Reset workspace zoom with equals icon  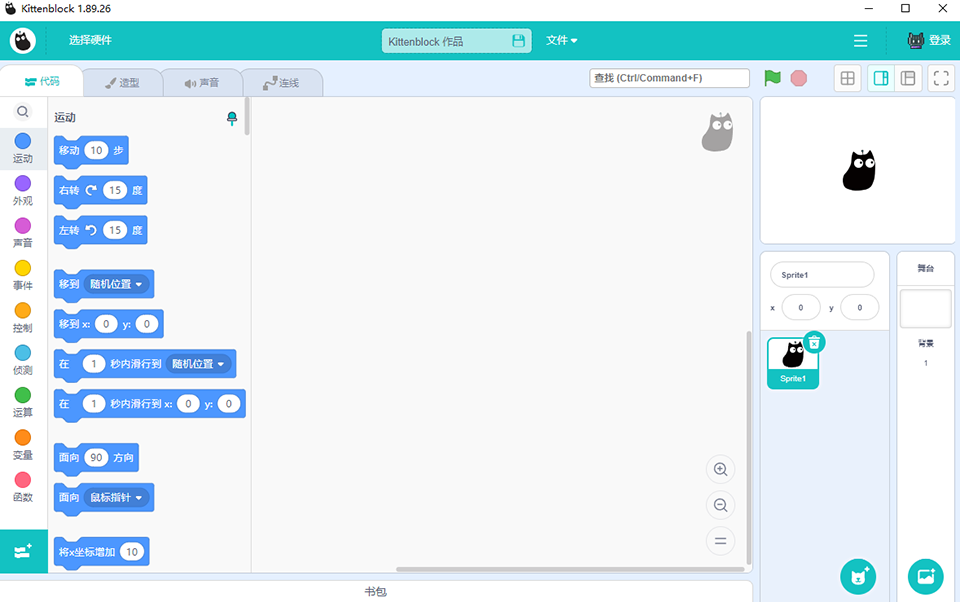(x=721, y=541)
